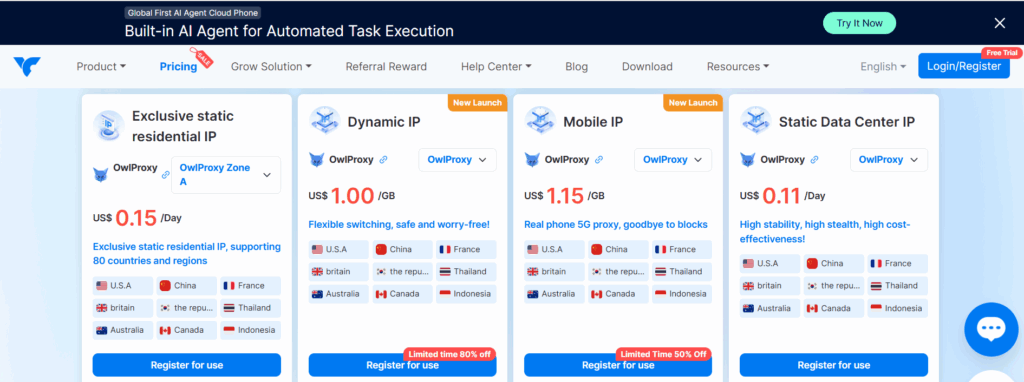Select britain in Exclusive static card

coord(123,308)
